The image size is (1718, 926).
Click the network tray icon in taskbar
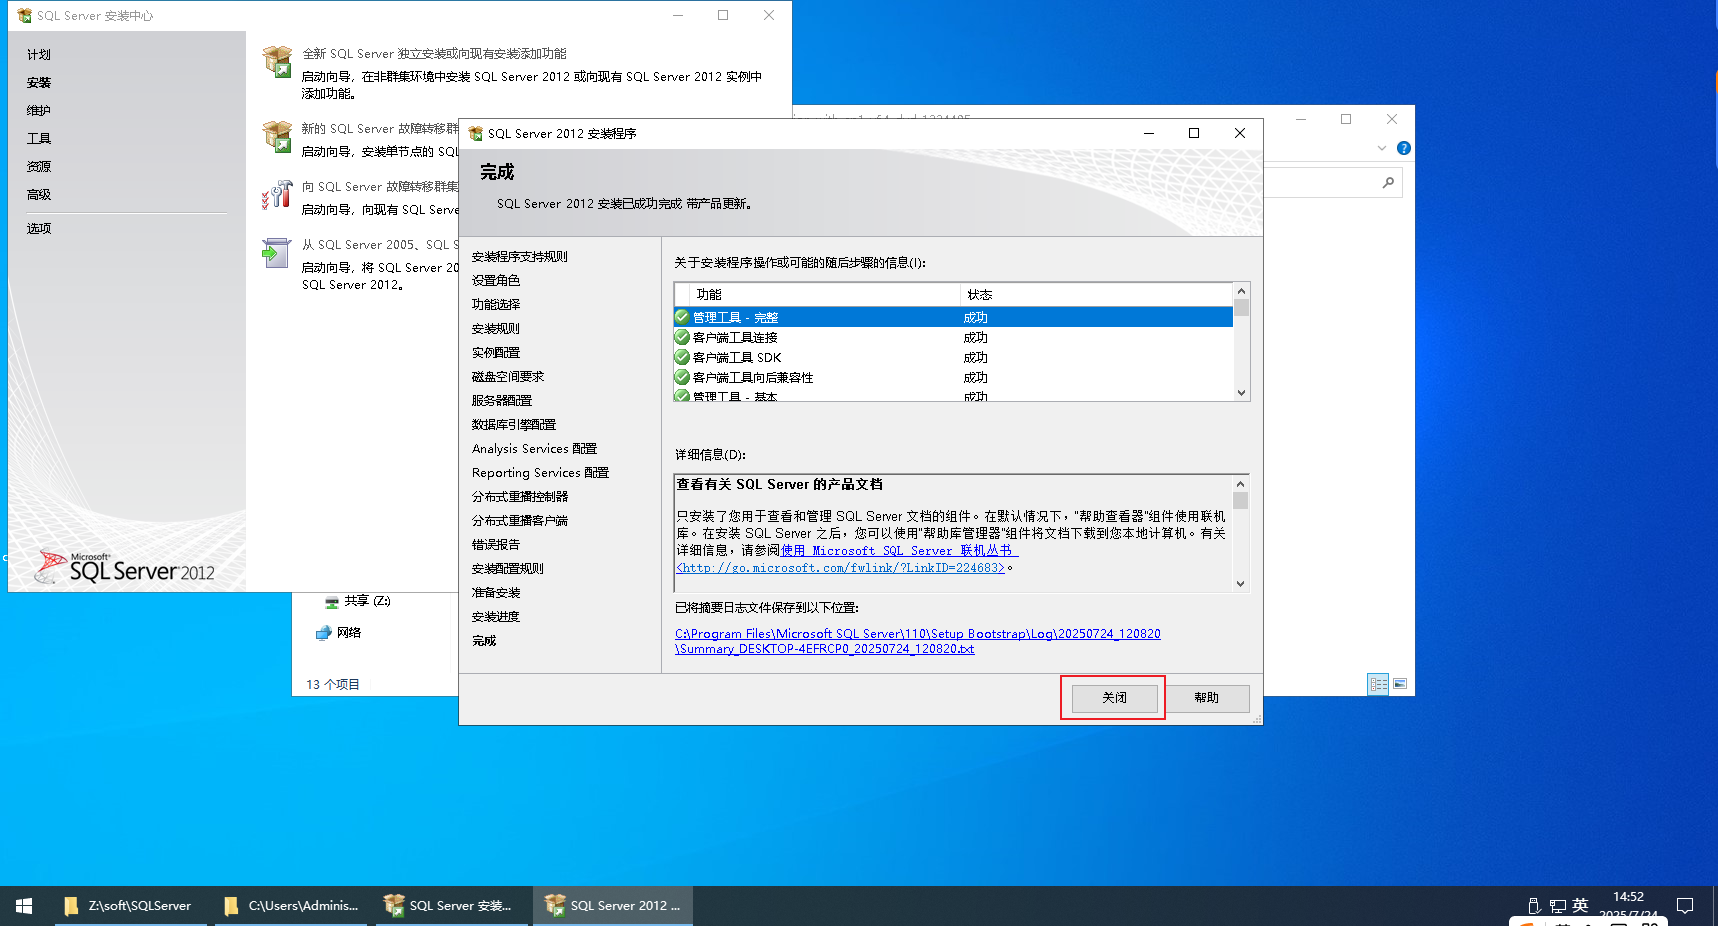[x=1558, y=906]
